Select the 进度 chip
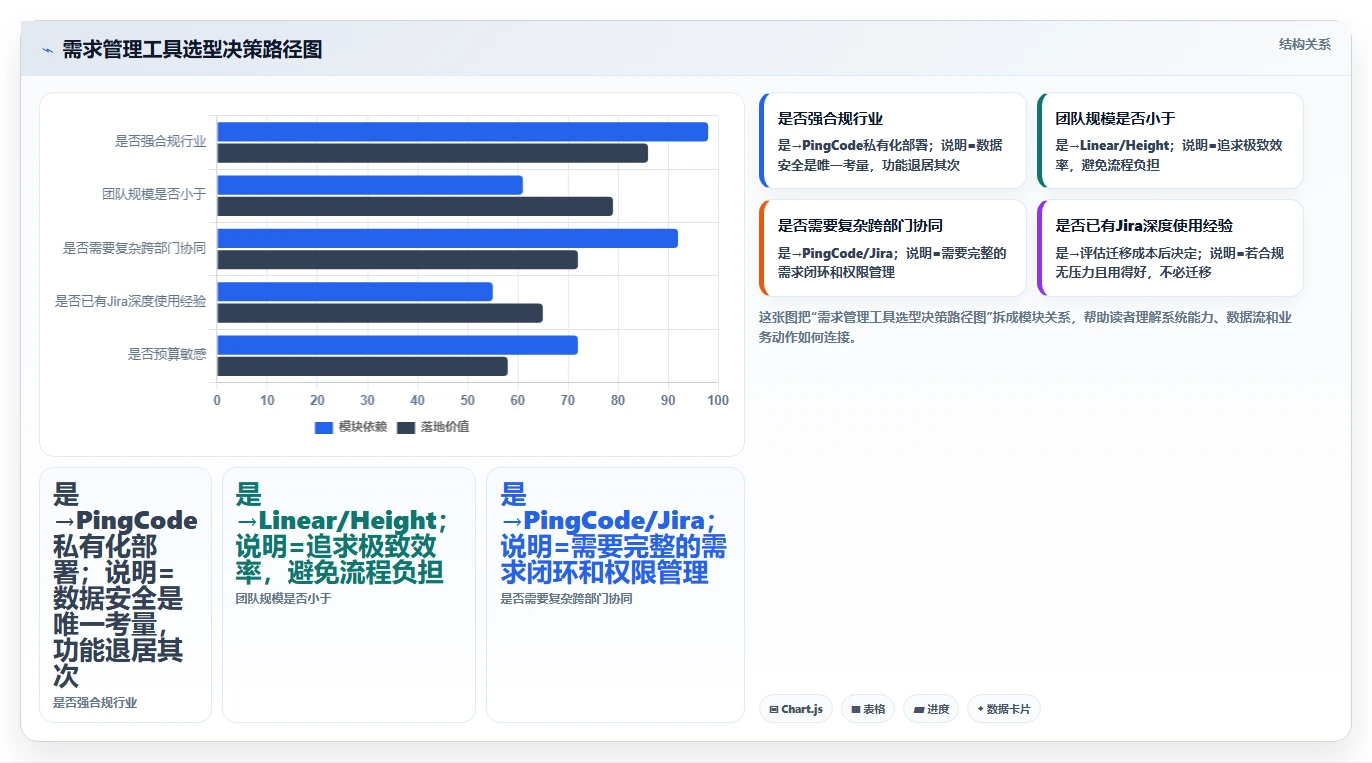Image resolution: width=1372 pixels, height=763 pixels. pos(931,709)
